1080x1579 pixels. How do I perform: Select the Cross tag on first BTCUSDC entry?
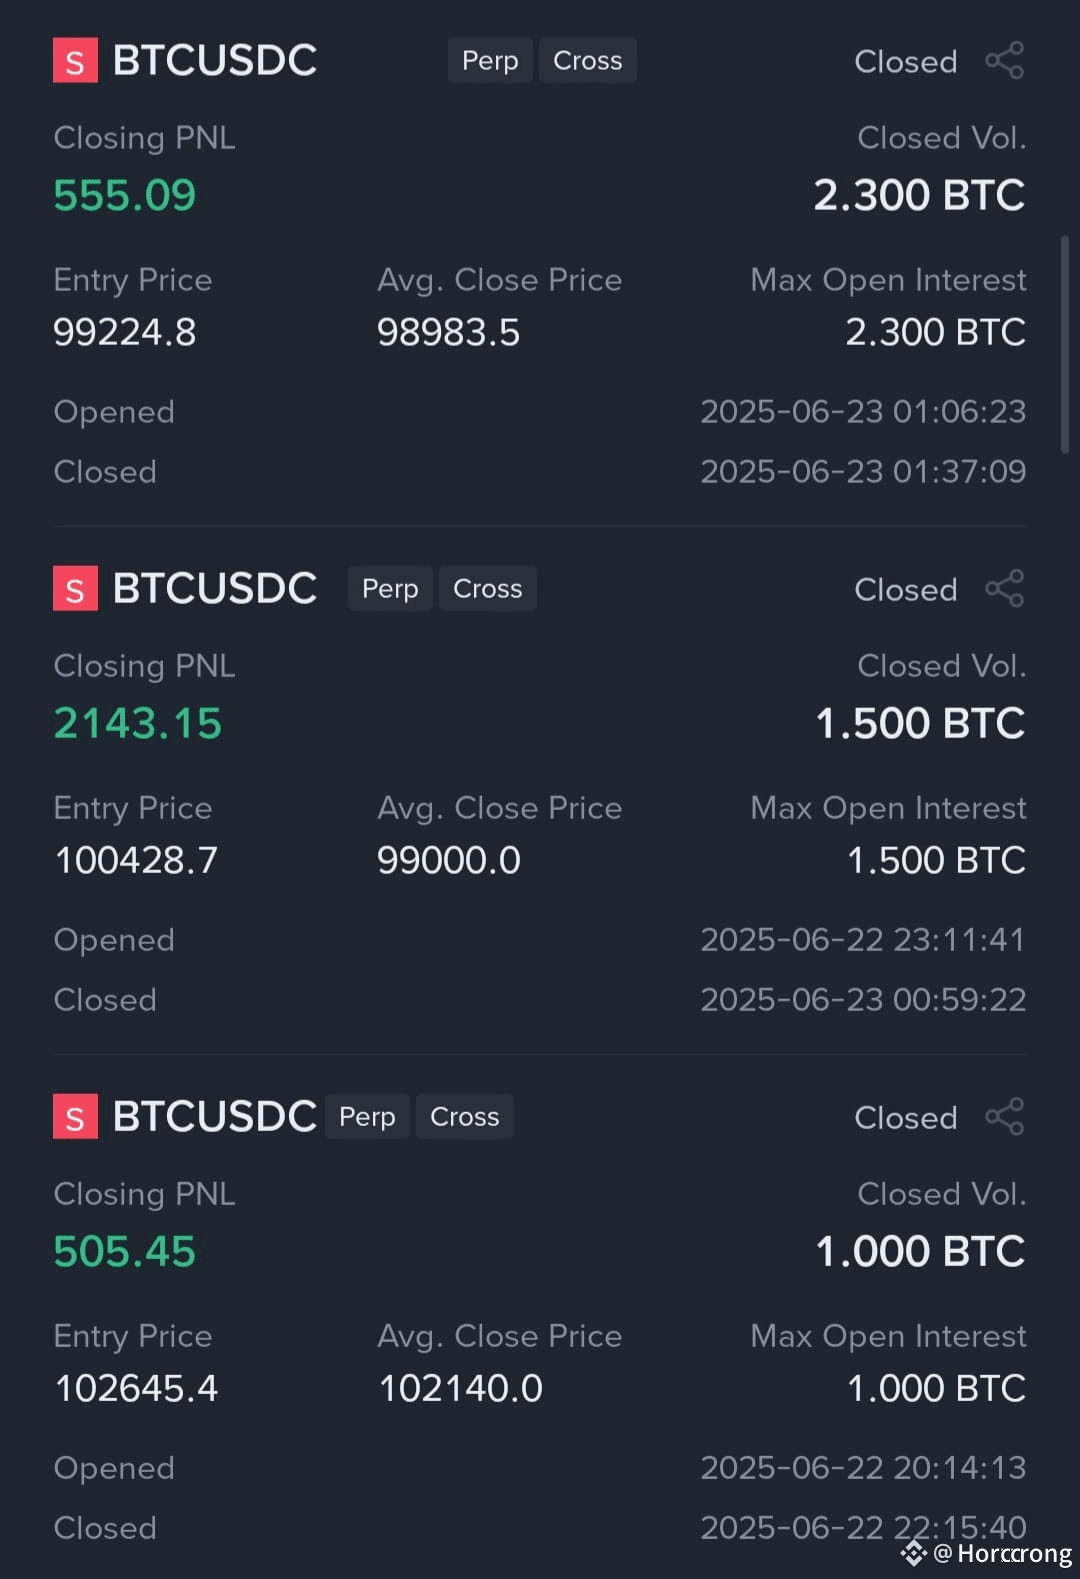pos(588,60)
